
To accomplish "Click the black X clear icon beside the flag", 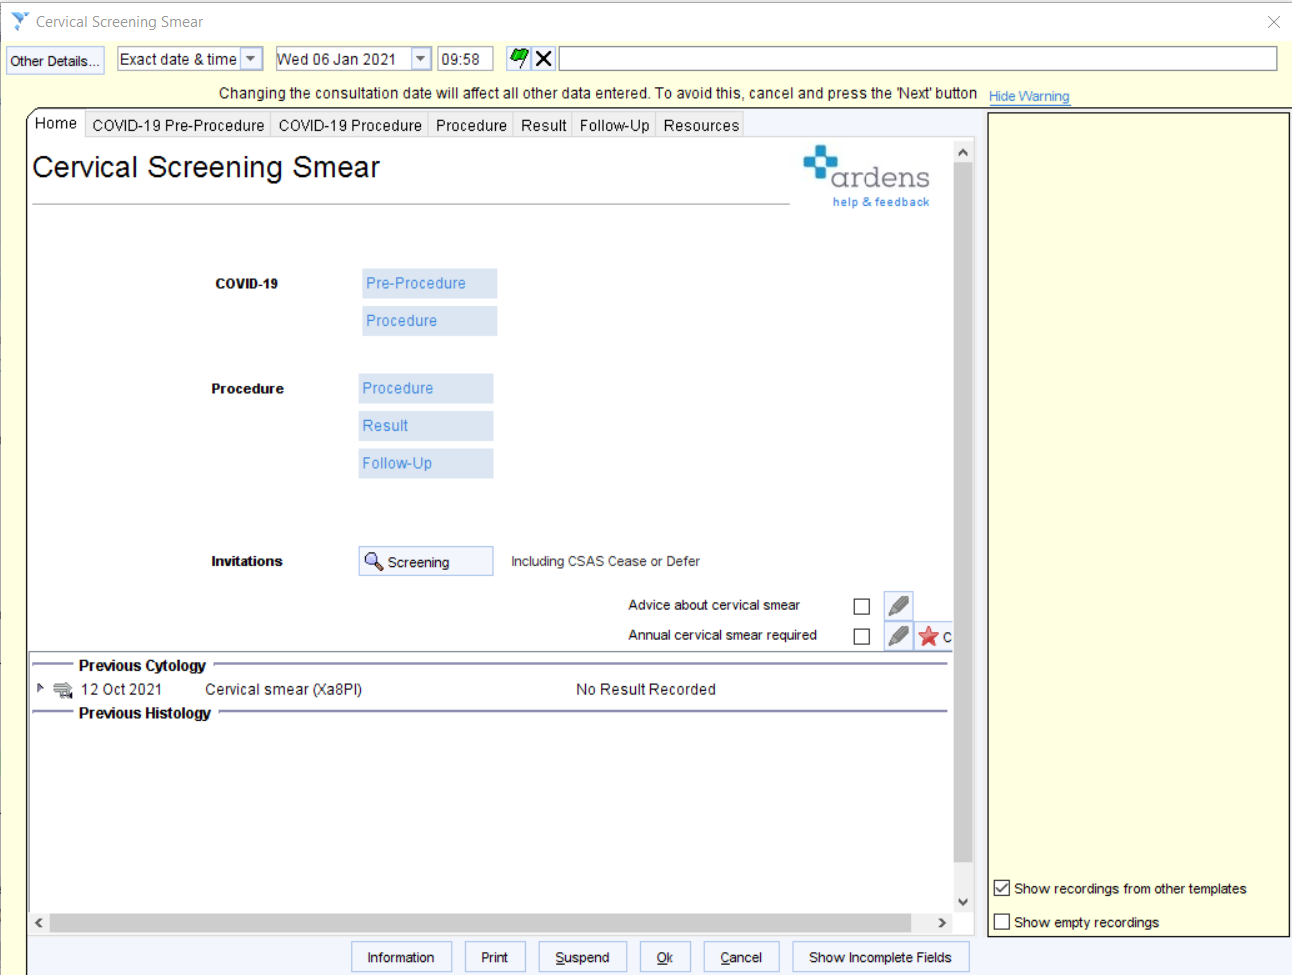I will tap(543, 58).
